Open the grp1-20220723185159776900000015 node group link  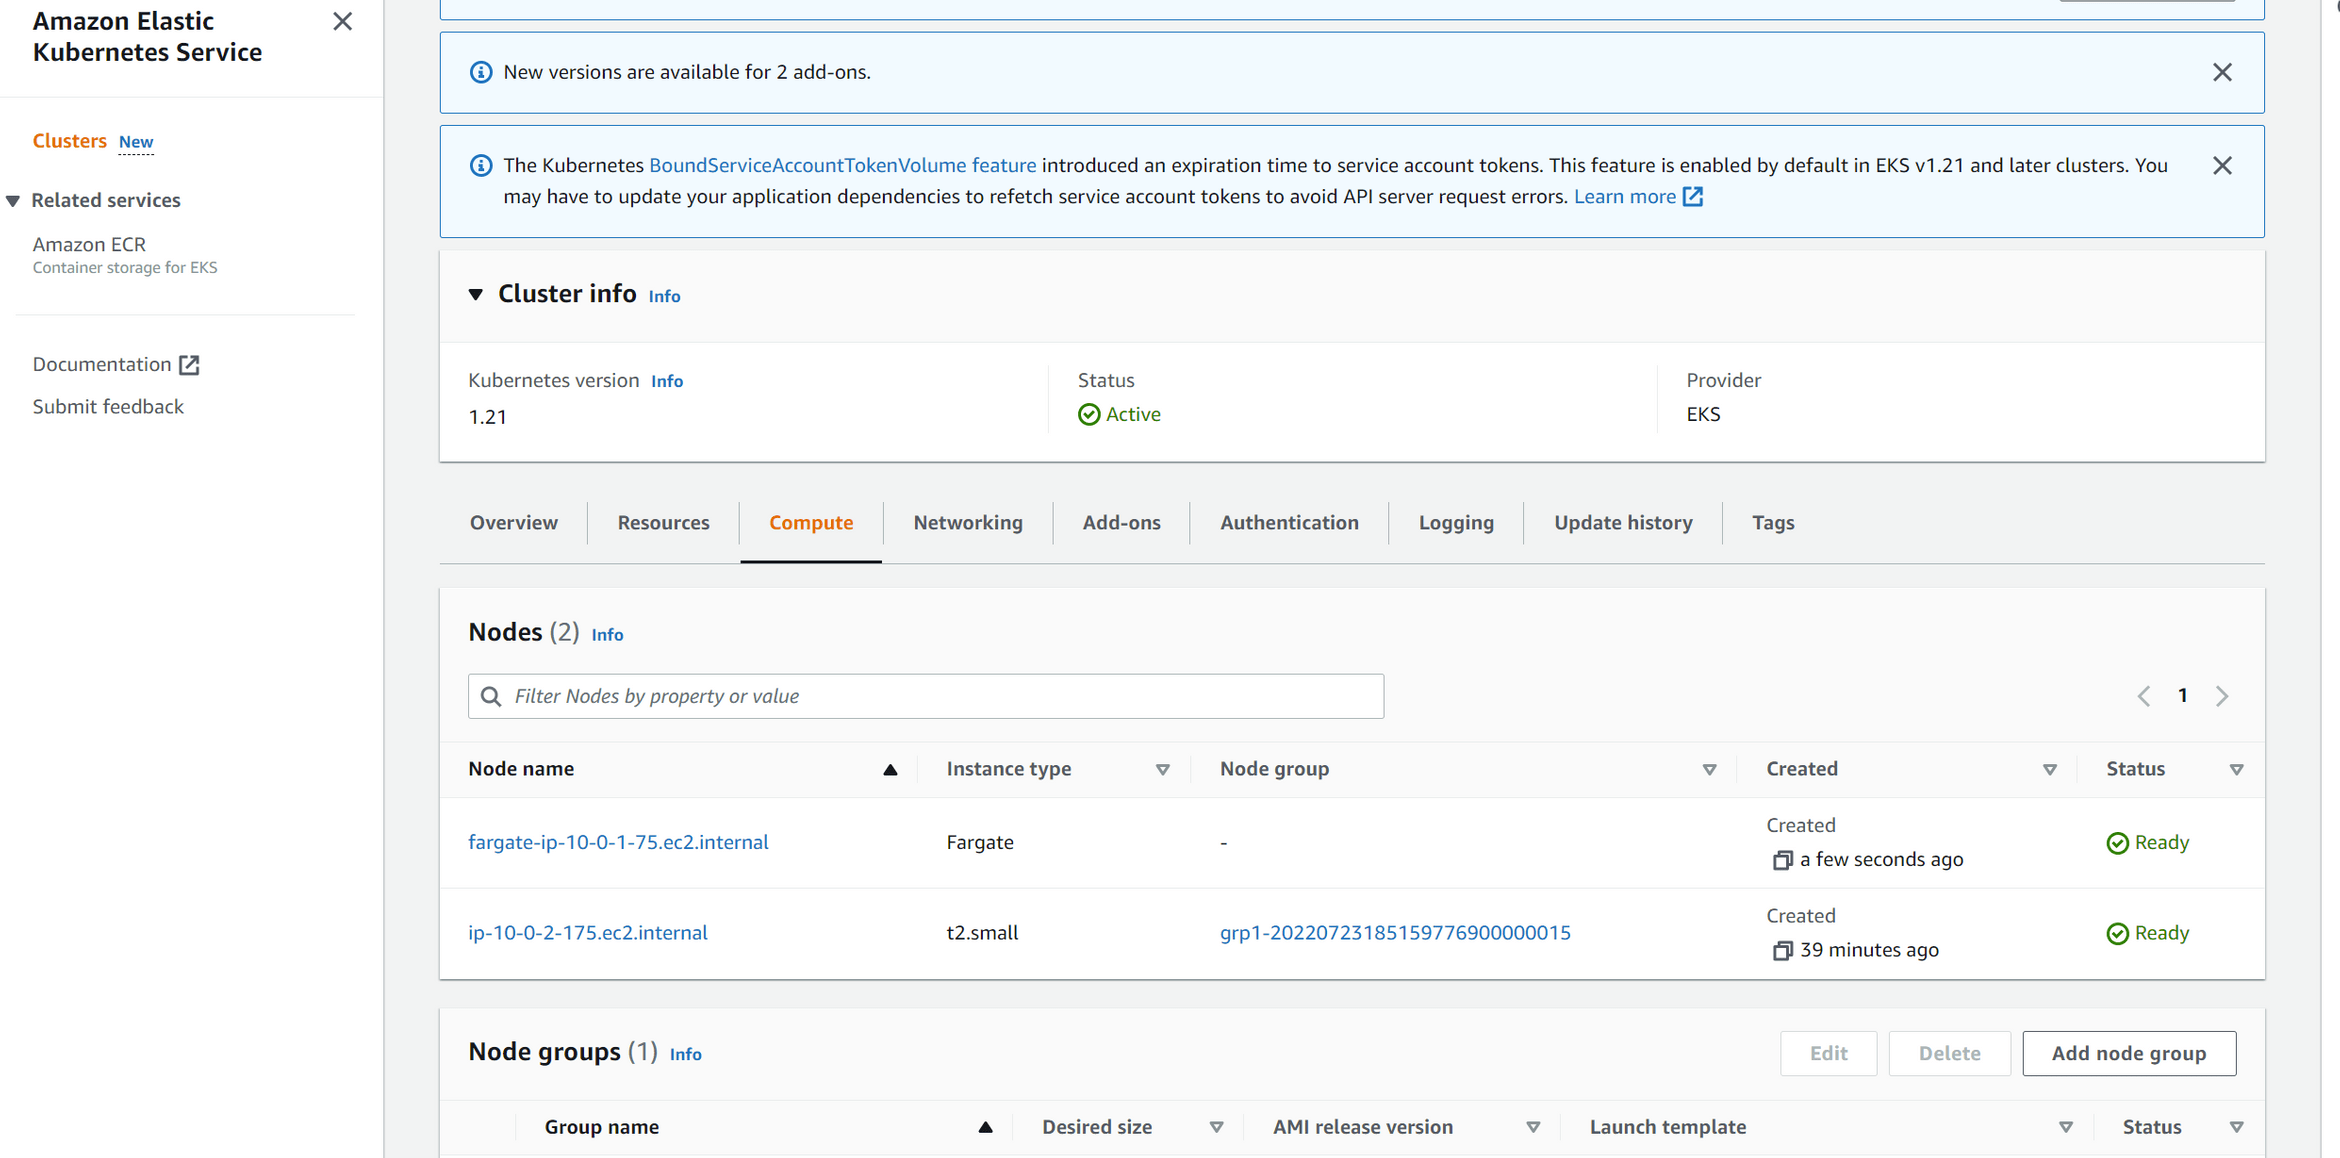(1395, 933)
